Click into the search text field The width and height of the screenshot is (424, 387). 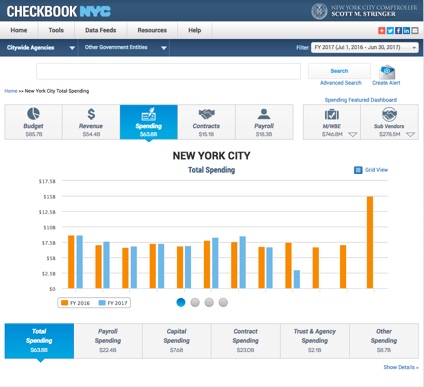pos(168,71)
